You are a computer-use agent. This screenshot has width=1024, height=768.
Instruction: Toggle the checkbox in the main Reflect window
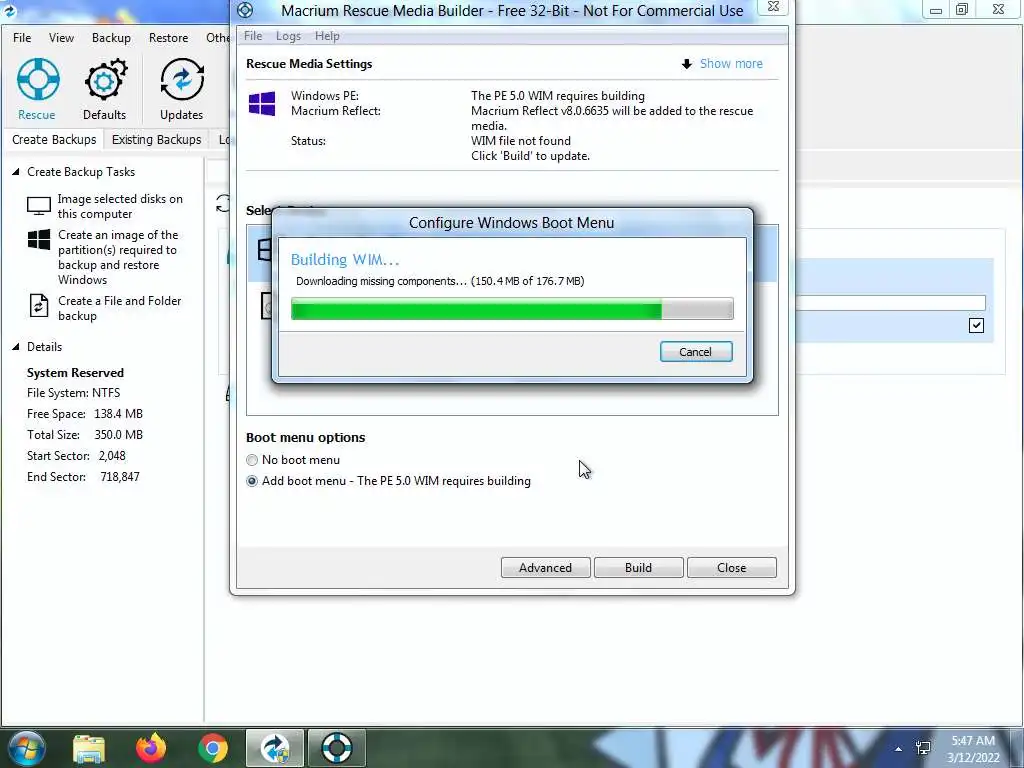coord(976,325)
